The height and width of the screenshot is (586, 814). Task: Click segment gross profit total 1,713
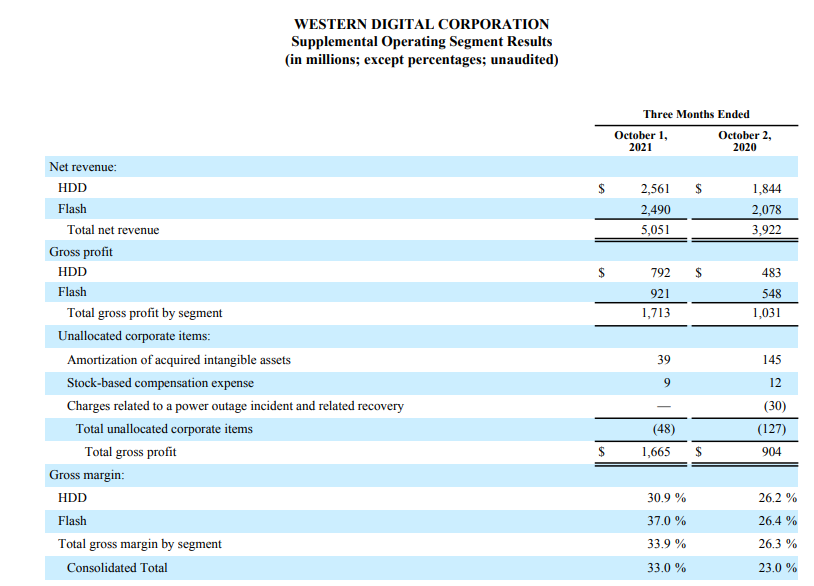[655, 312]
